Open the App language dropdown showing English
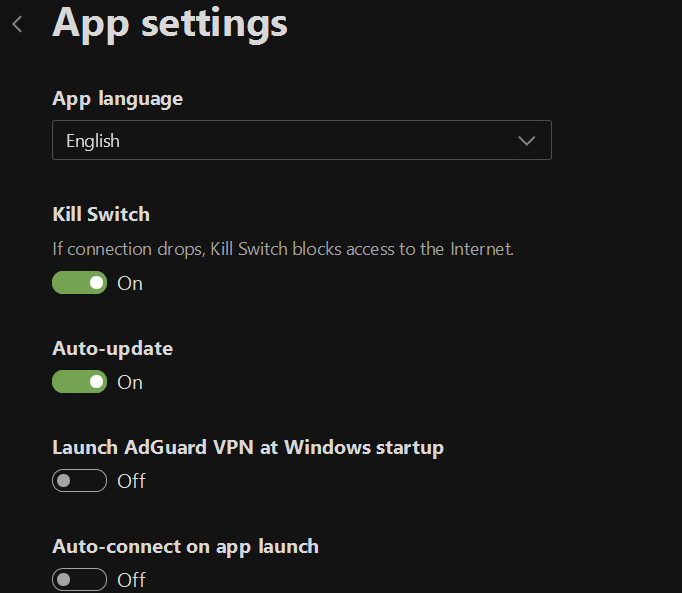Image resolution: width=682 pixels, height=593 pixels. point(302,140)
